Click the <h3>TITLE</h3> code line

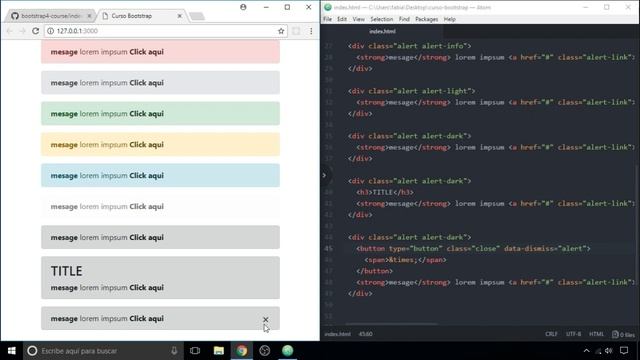point(385,192)
